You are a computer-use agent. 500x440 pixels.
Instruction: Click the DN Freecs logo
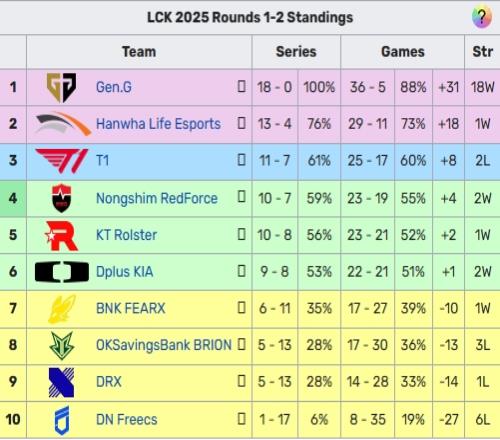[x=62, y=420]
